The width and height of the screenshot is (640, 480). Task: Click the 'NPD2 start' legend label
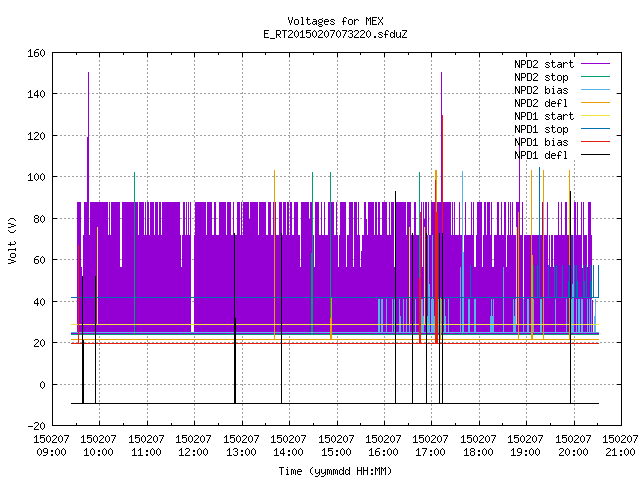tap(544, 64)
